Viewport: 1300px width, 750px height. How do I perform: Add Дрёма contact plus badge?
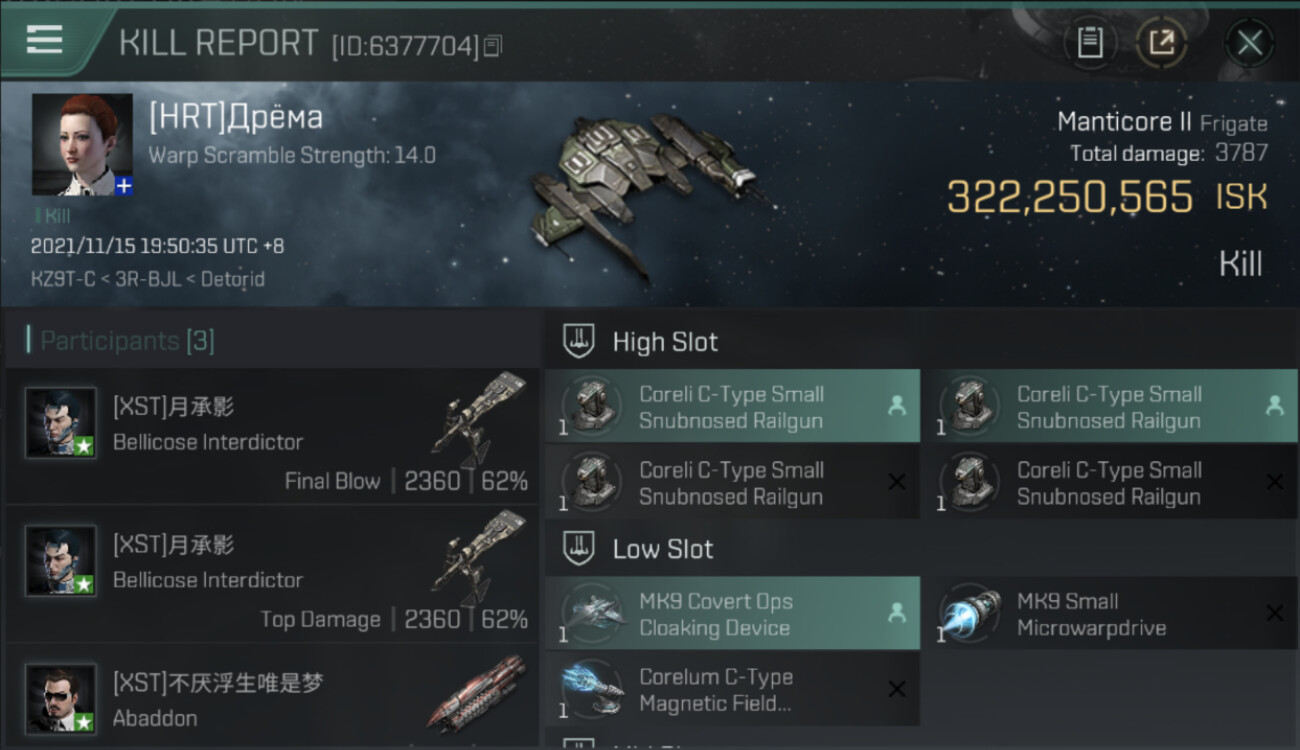click(x=123, y=186)
